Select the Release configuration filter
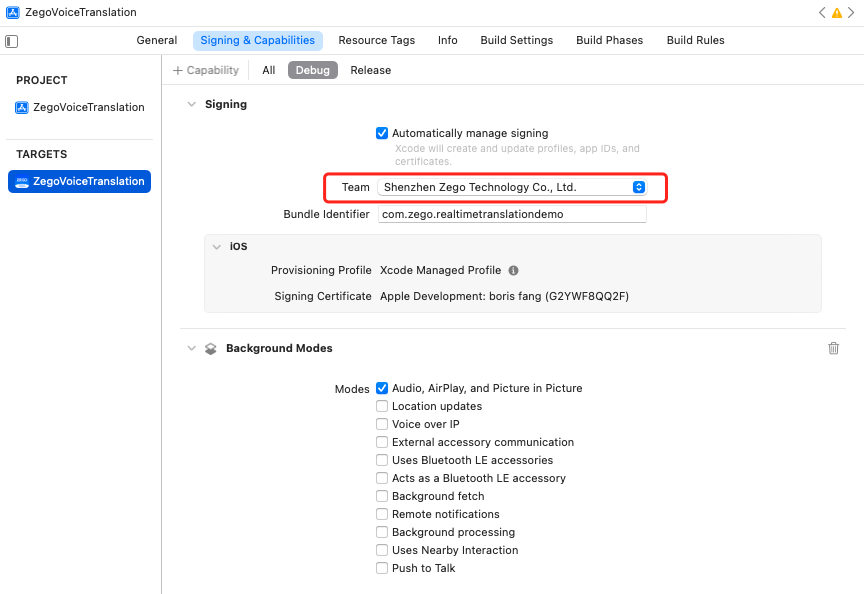 pyautogui.click(x=370, y=71)
